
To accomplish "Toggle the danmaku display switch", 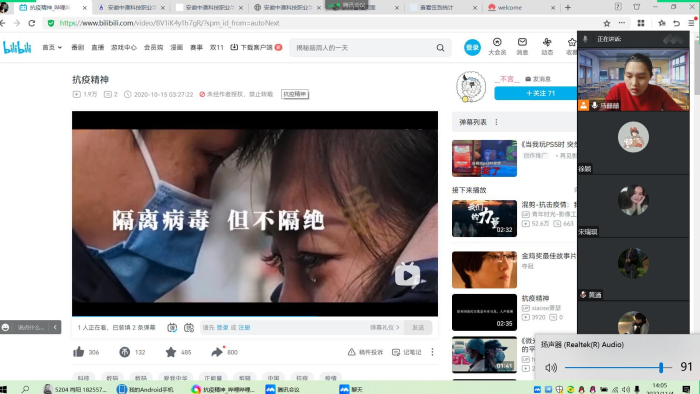I will tap(172, 328).
